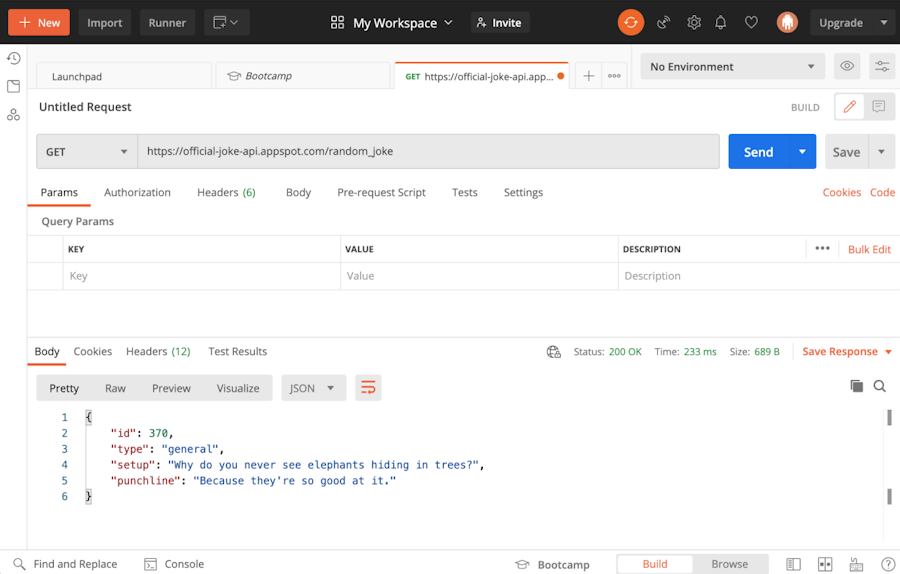Open the comments icon beside pencil
Image resolution: width=900 pixels, height=574 pixels.
tap(879, 106)
